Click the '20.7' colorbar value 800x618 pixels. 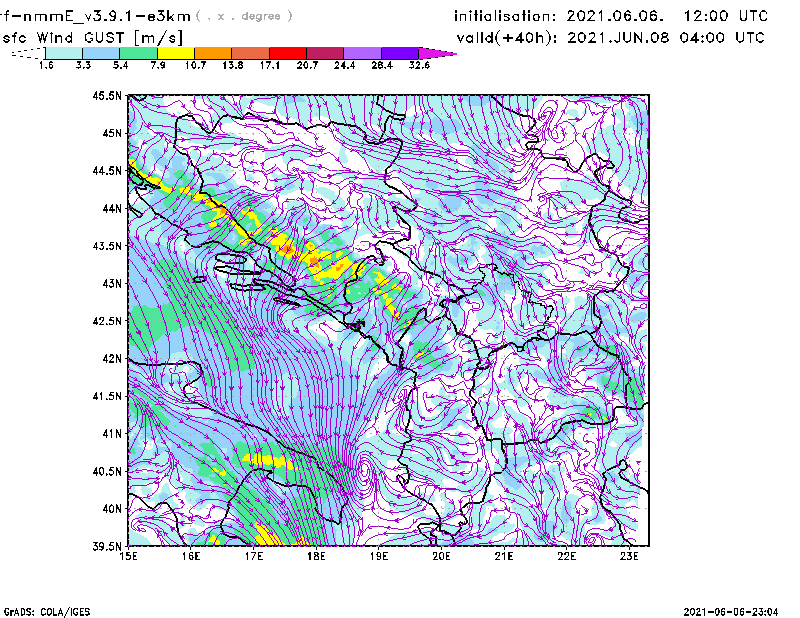(307, 65)
